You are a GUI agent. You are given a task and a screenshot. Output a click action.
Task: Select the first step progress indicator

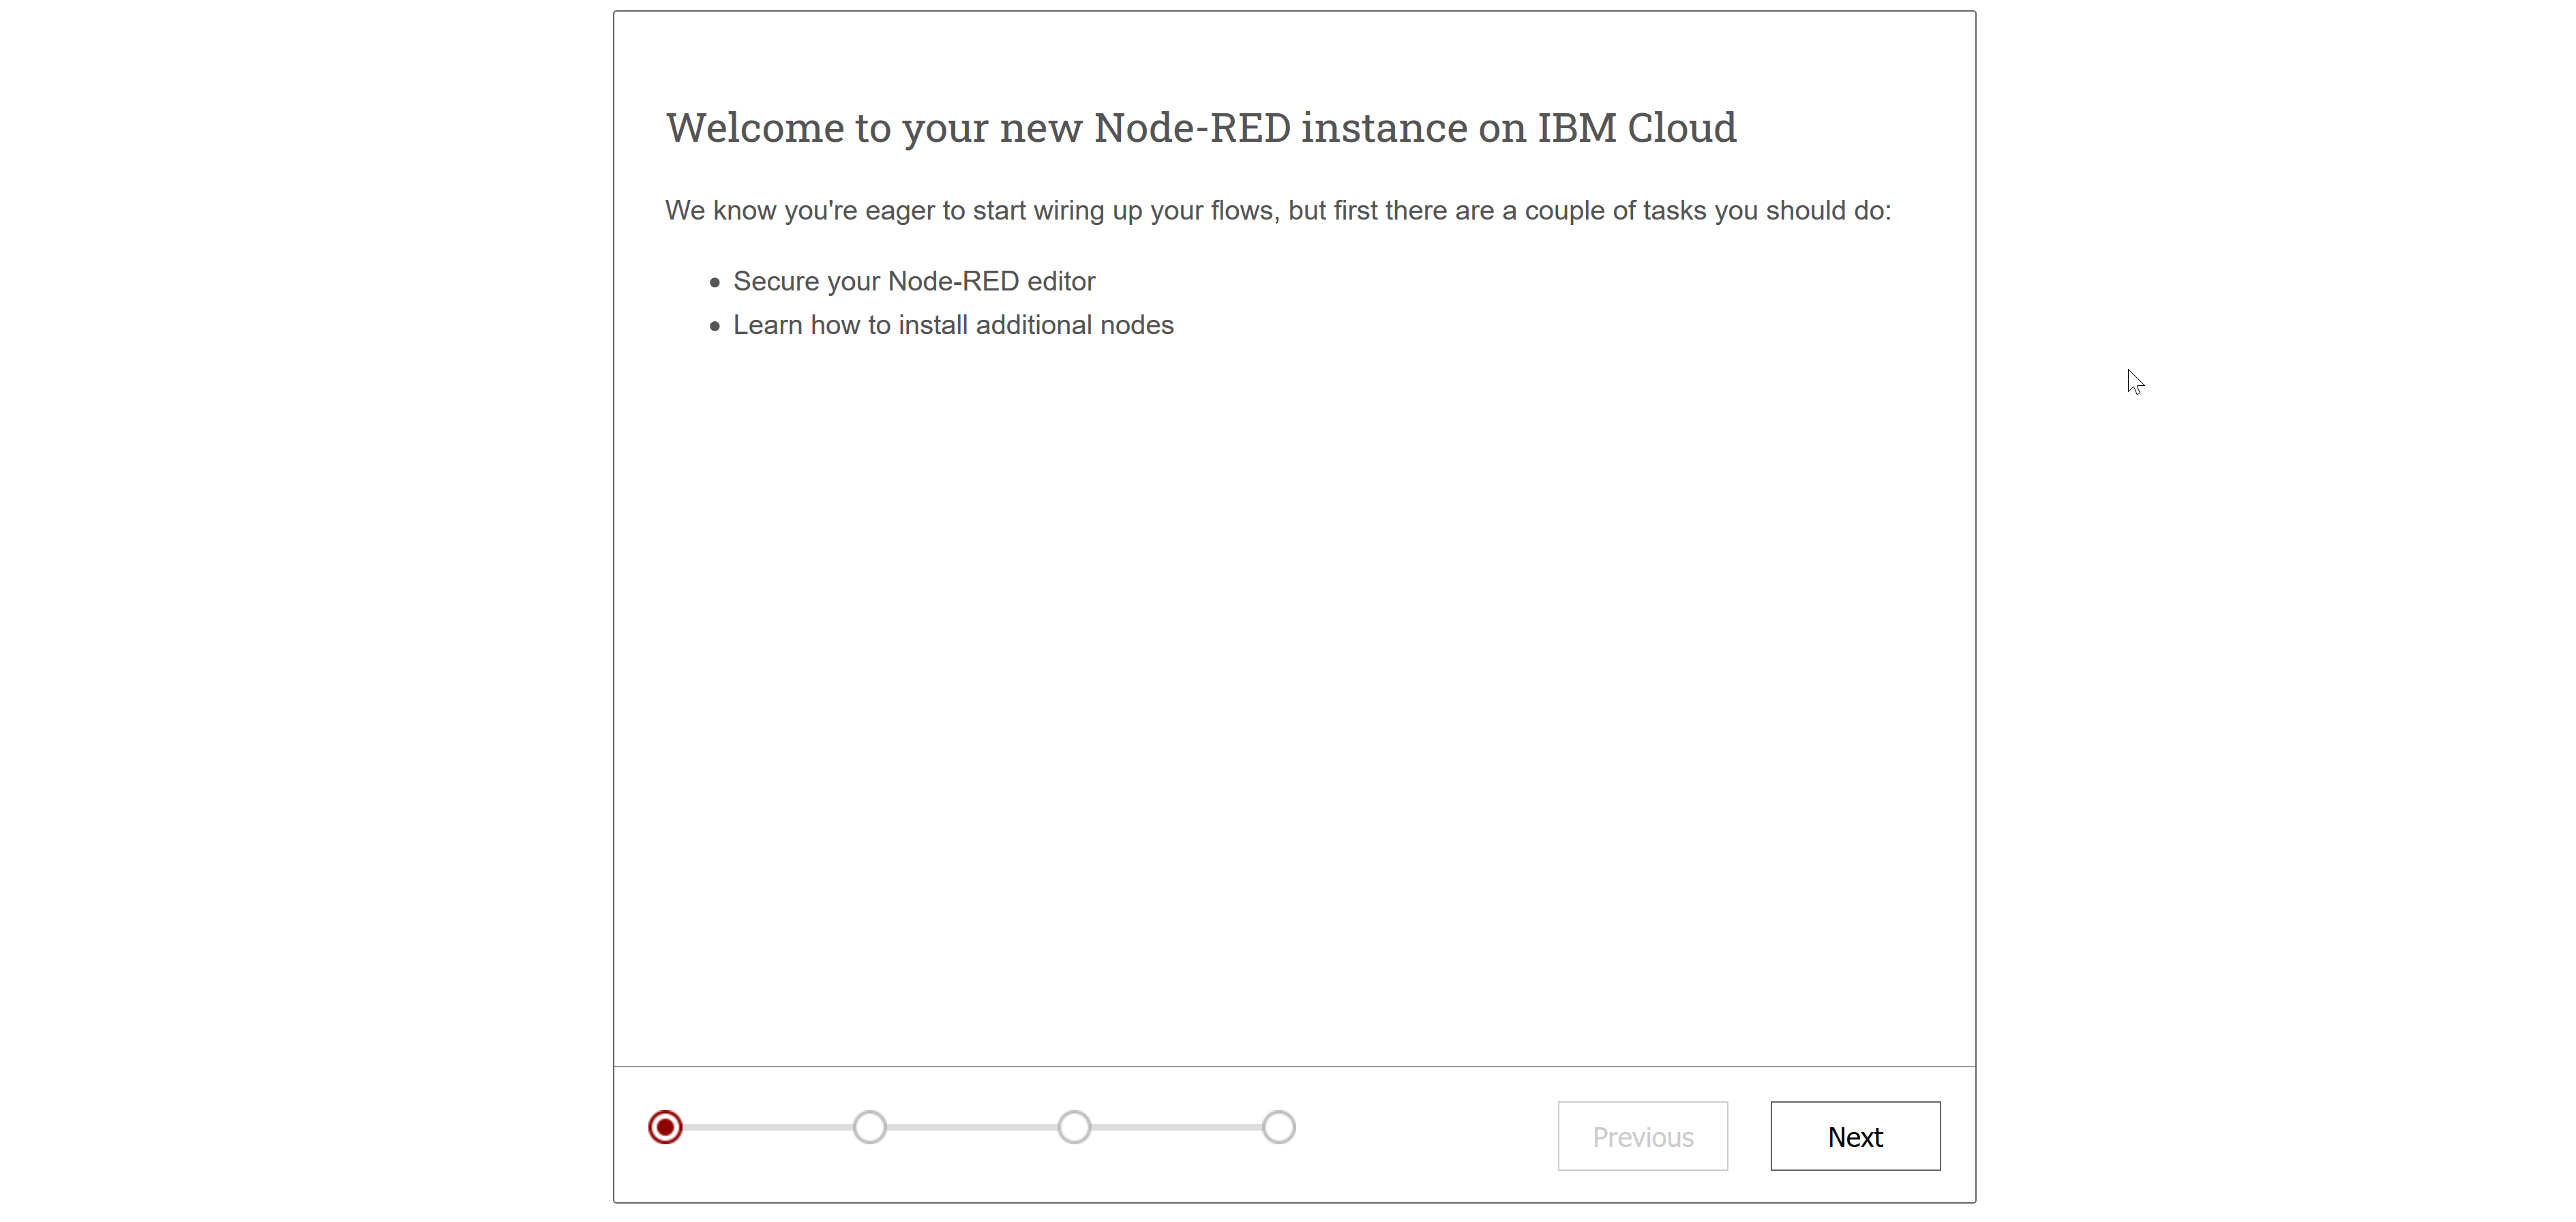(x=665, y=1127)
